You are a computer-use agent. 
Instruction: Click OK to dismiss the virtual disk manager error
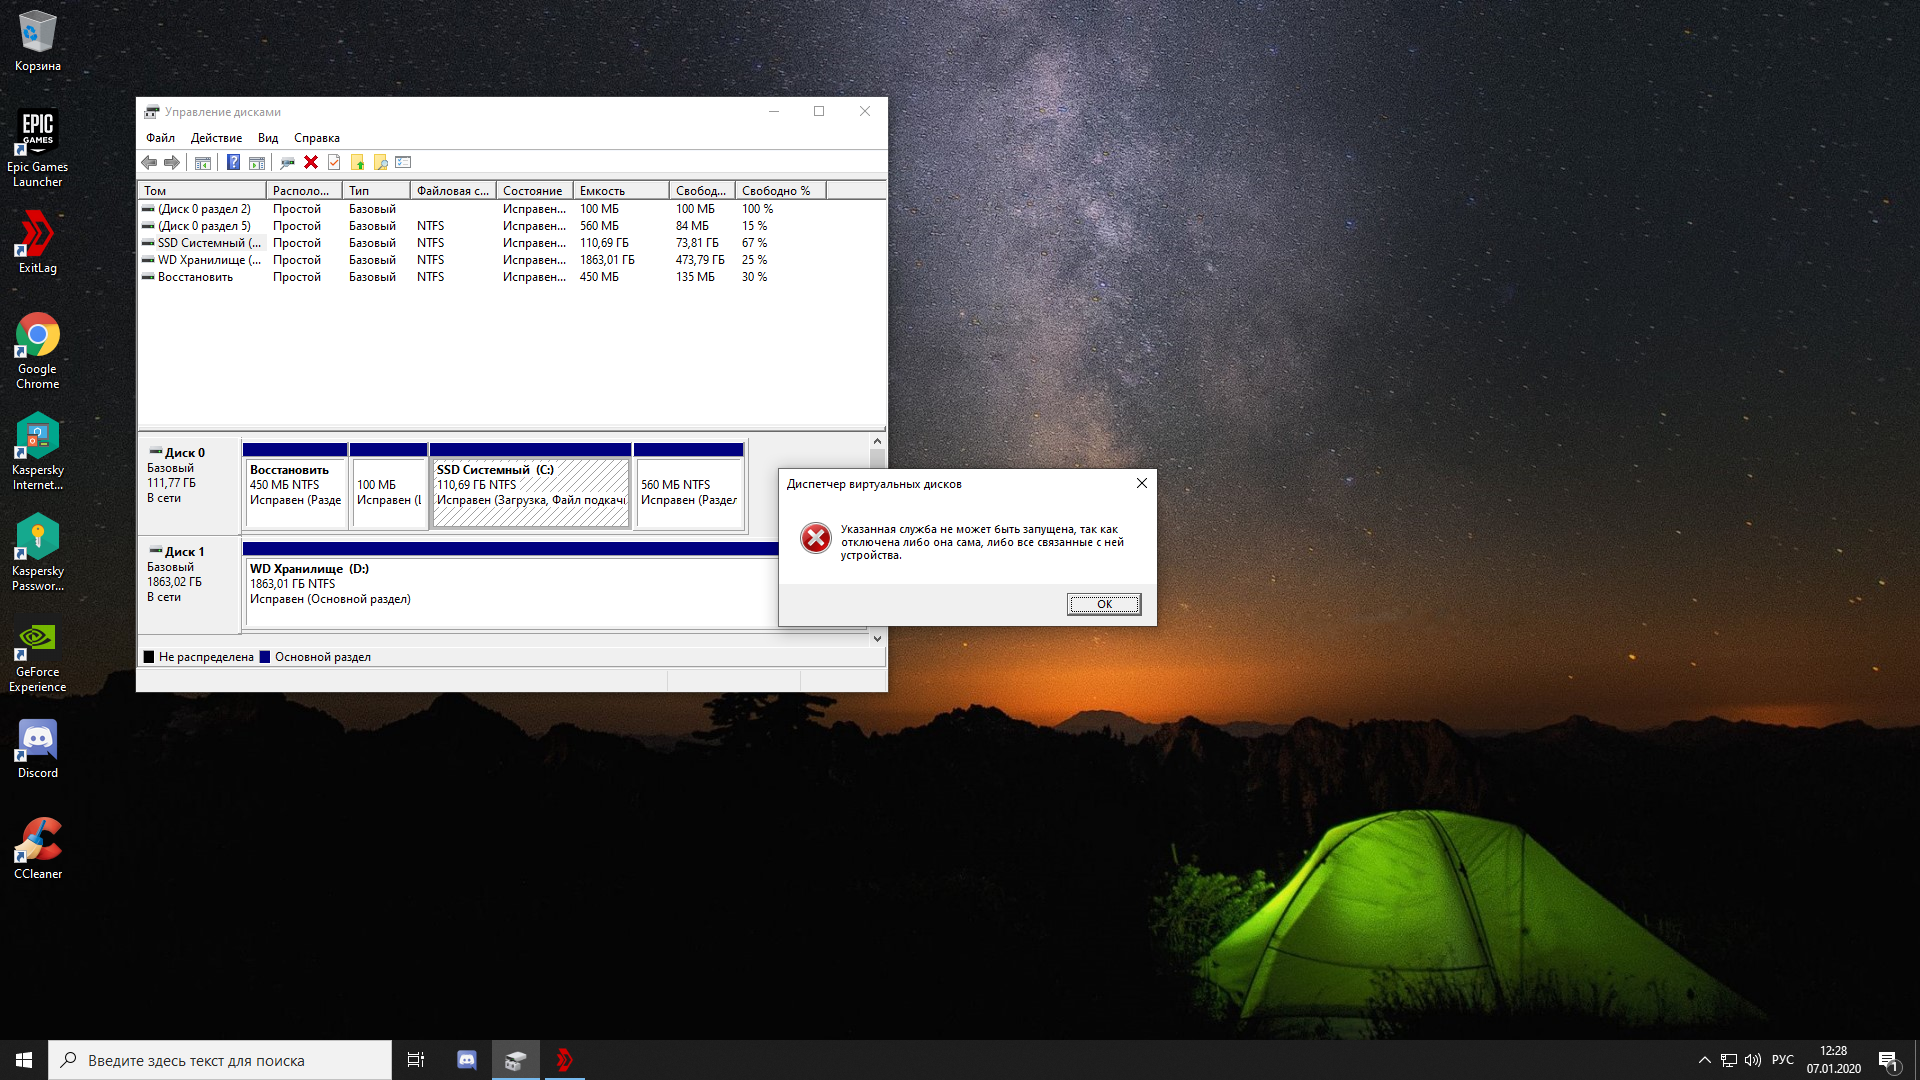click(1104, 603)
